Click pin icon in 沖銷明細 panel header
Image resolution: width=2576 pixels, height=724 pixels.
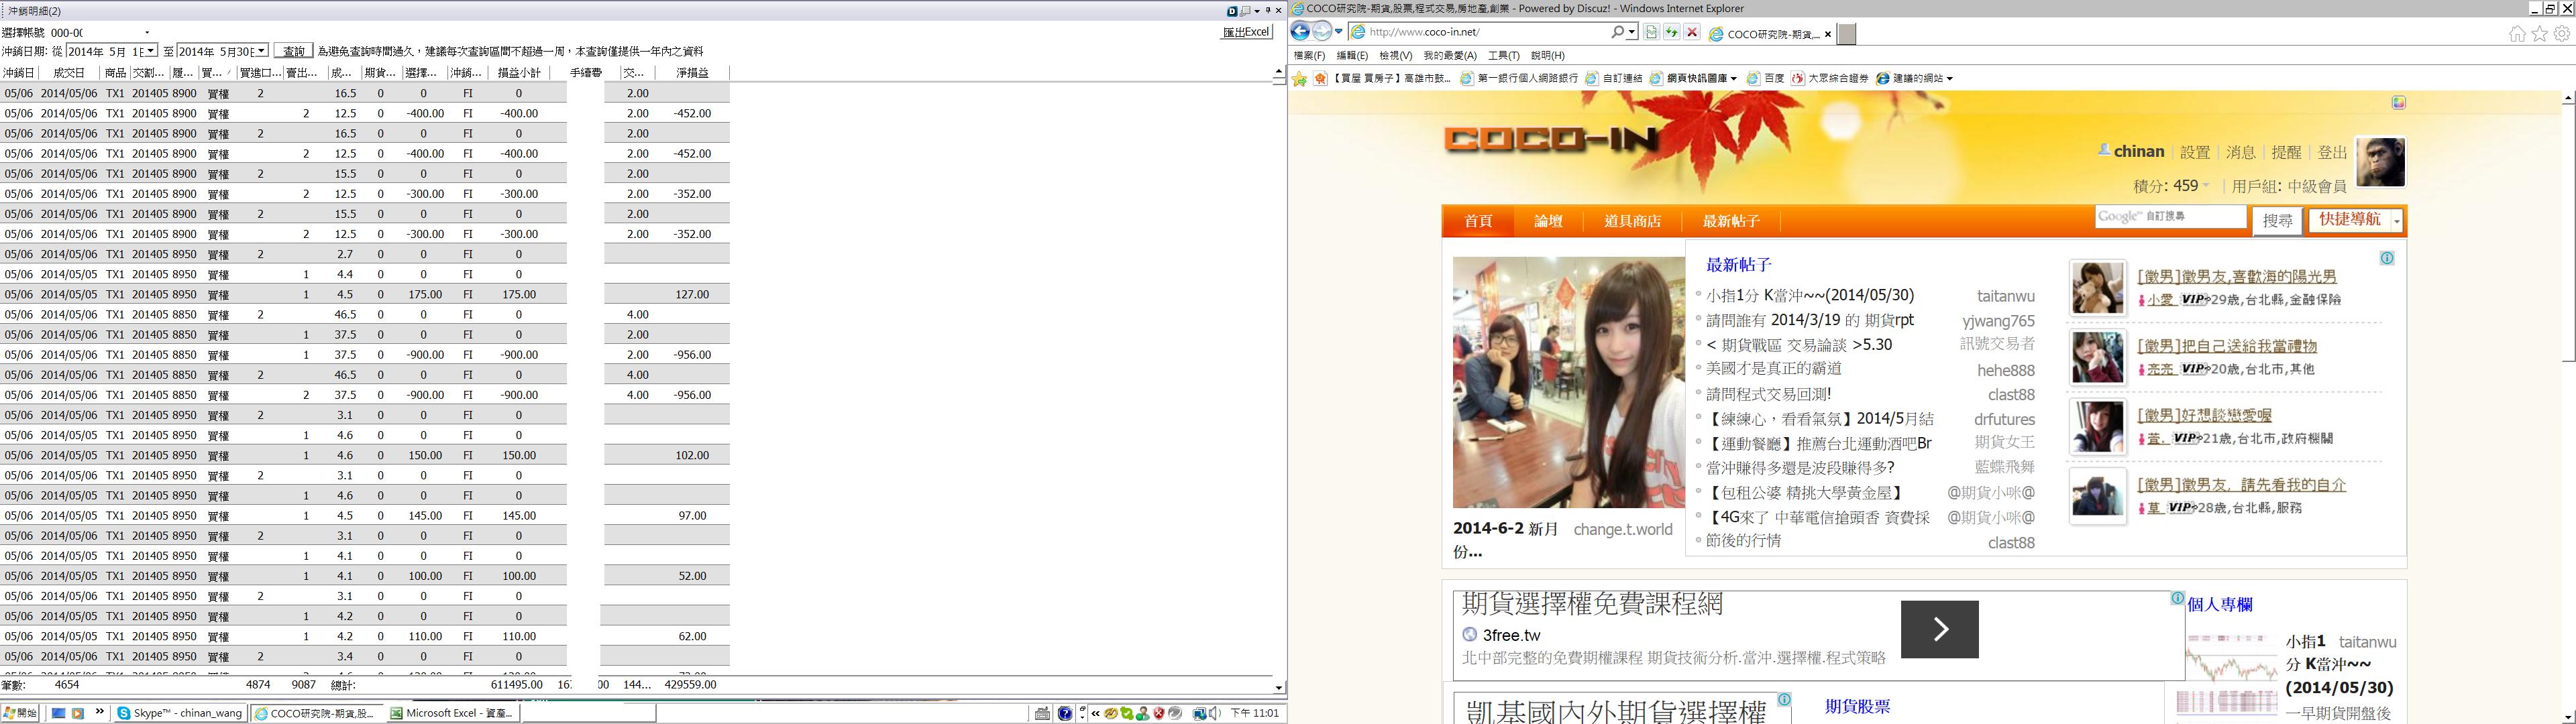click(x=1267, y=11)
